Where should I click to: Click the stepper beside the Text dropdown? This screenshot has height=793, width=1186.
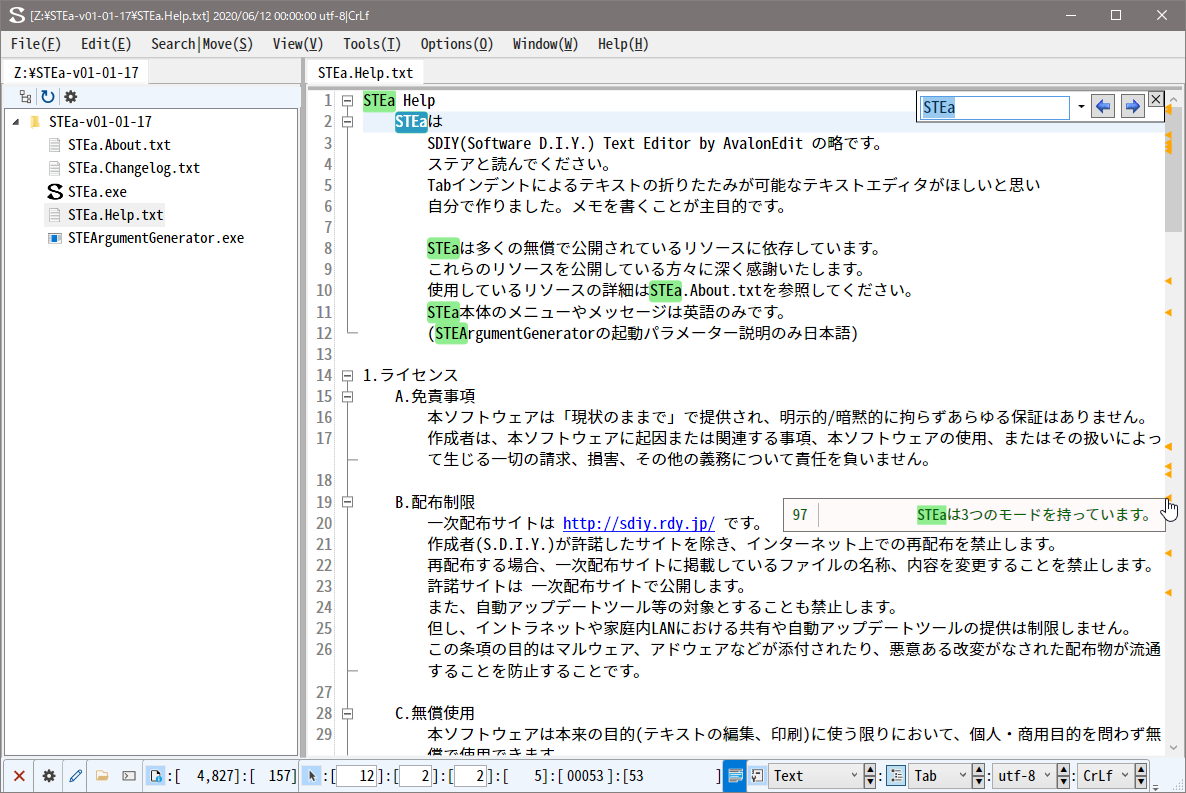(x=870, y=776)
